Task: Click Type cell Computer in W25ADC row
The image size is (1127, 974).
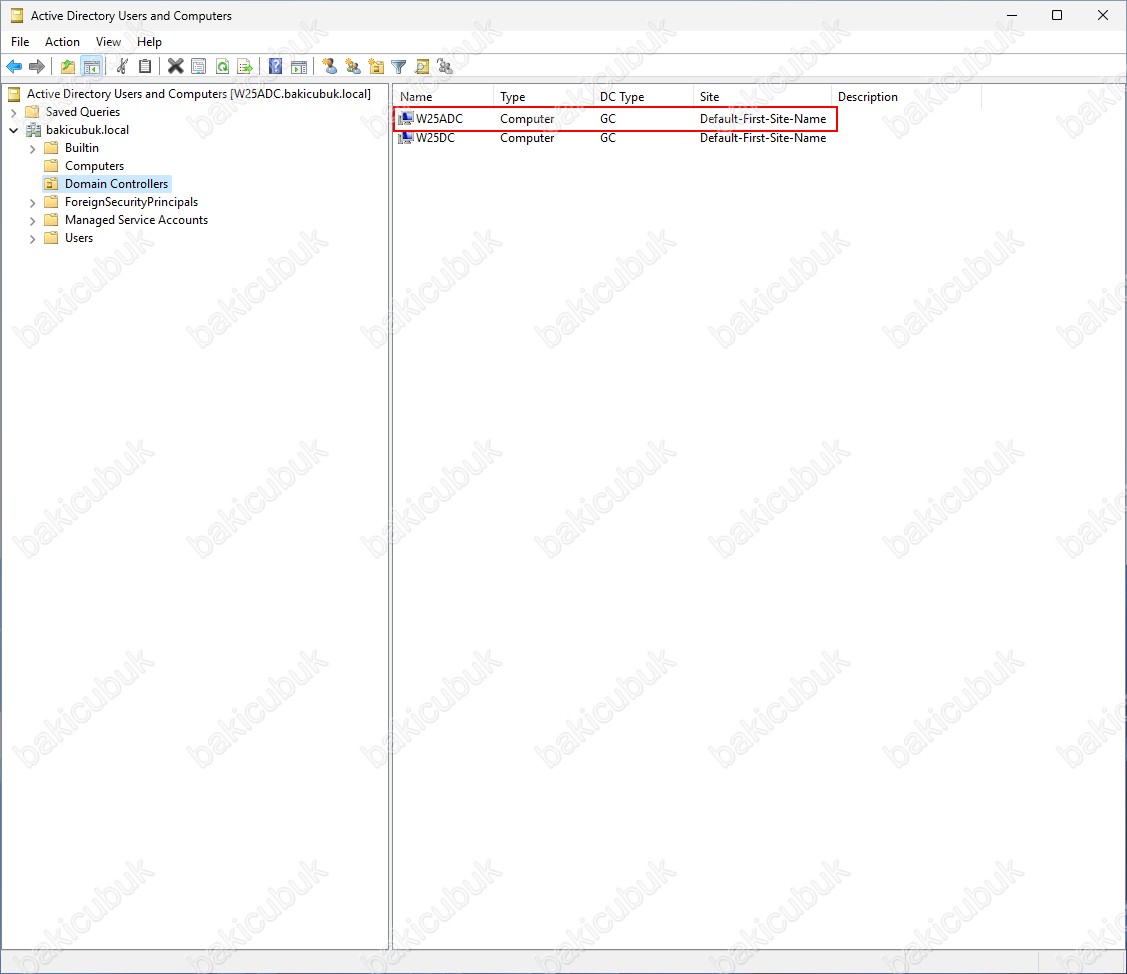Action: pos(527,119)
